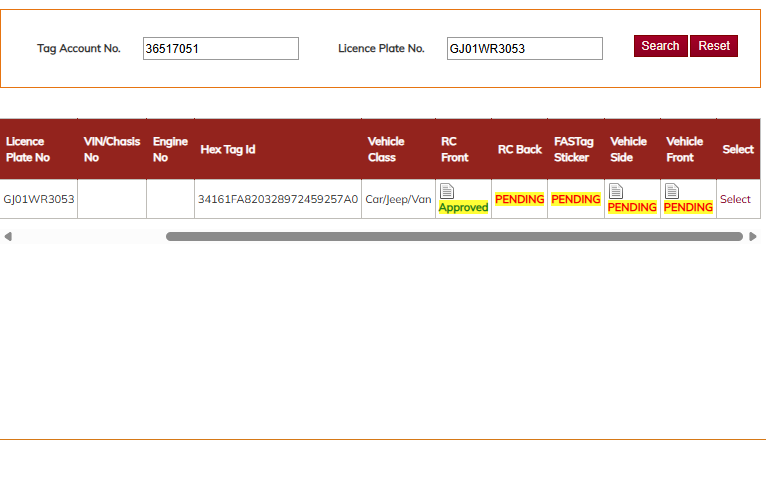Focus the Licence Plate No. input field
The width and height of the screenshot is (766, 484).
pos(525,49)
